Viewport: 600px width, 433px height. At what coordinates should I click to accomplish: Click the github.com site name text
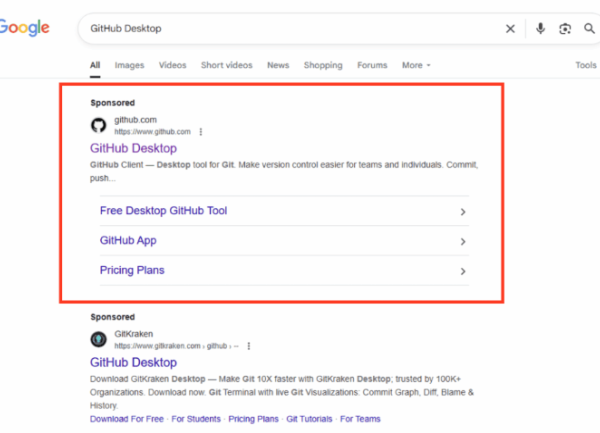(135, 120)
